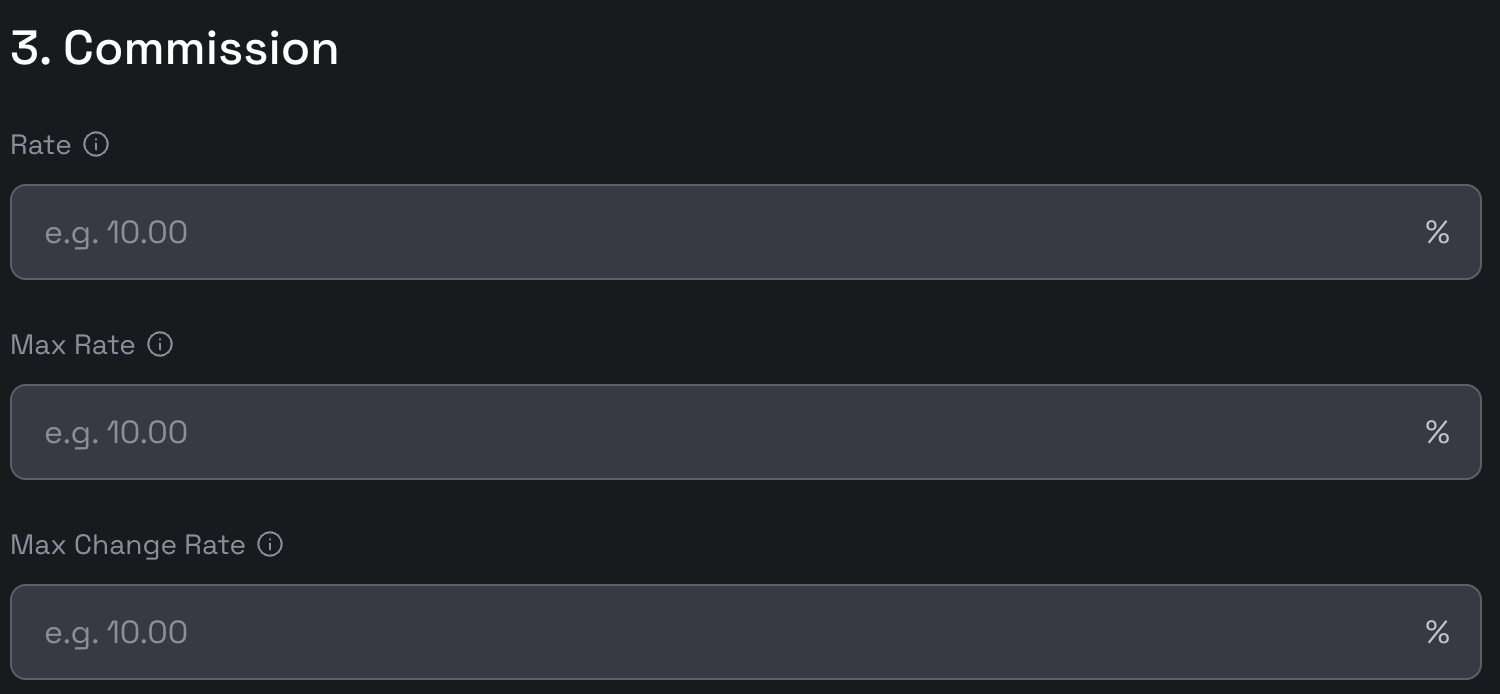Click the word 'Max' in Max Change Rate label
Viewport: 1500px width, 694px height.
[x=31, y=545]
